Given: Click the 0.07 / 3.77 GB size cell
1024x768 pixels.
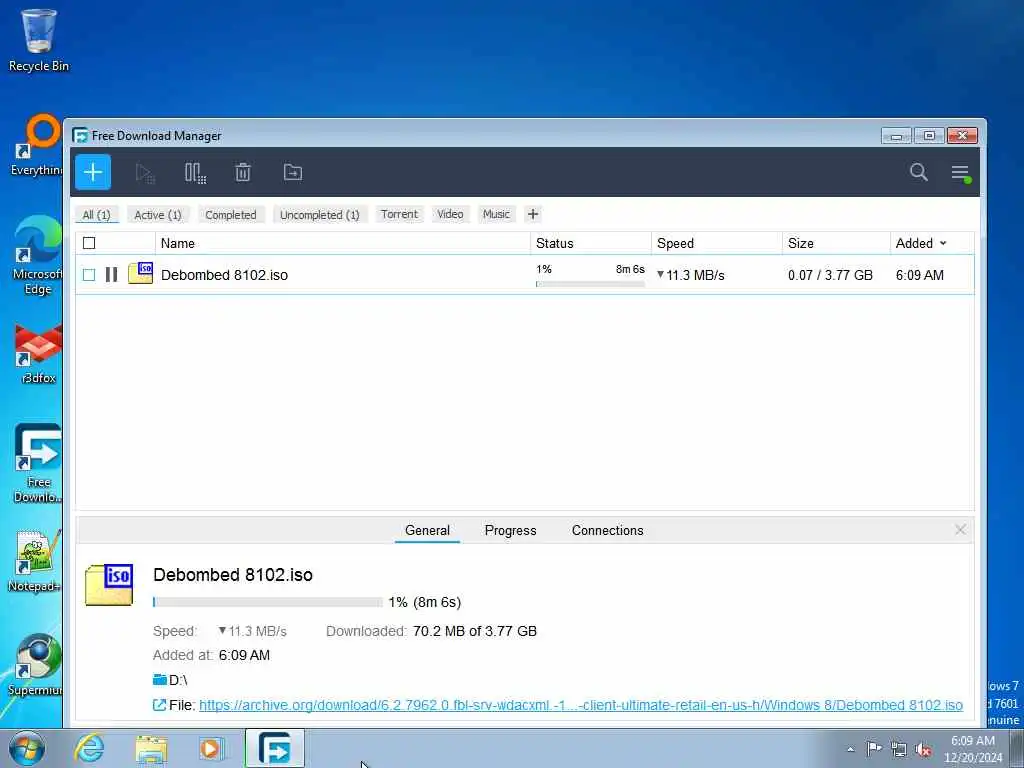Looking at the screenshot, I should point(830,275).
